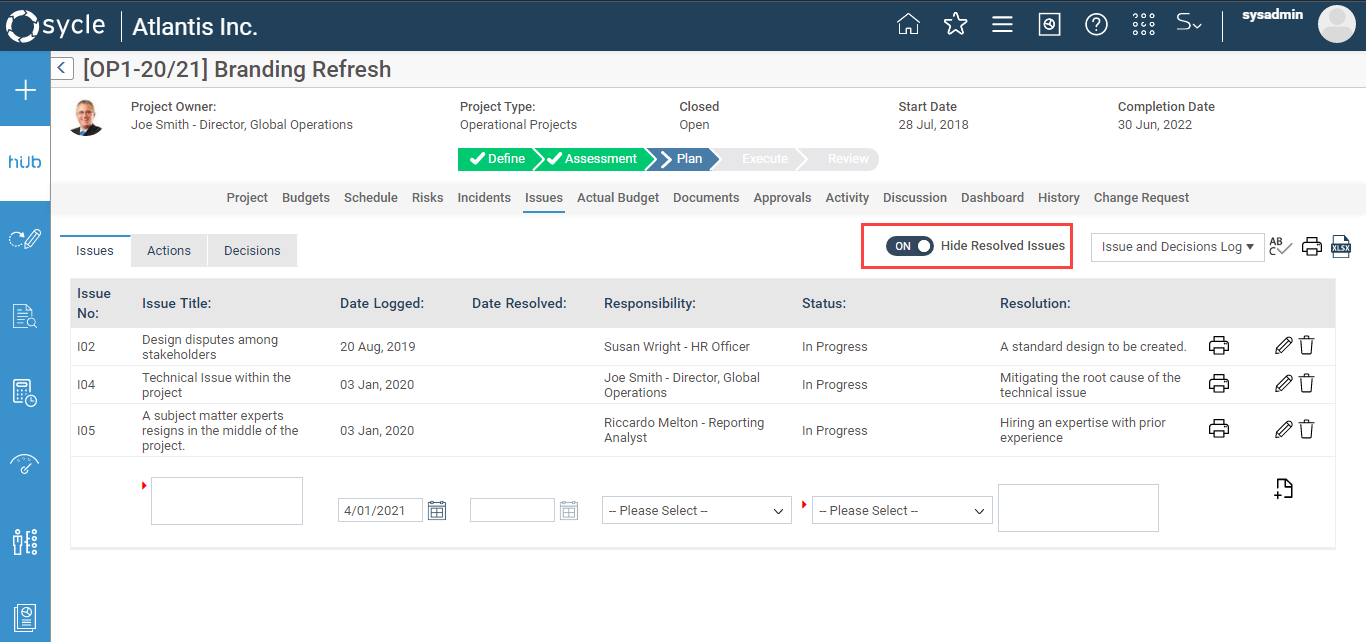Open the apps grid icon

1143,24
